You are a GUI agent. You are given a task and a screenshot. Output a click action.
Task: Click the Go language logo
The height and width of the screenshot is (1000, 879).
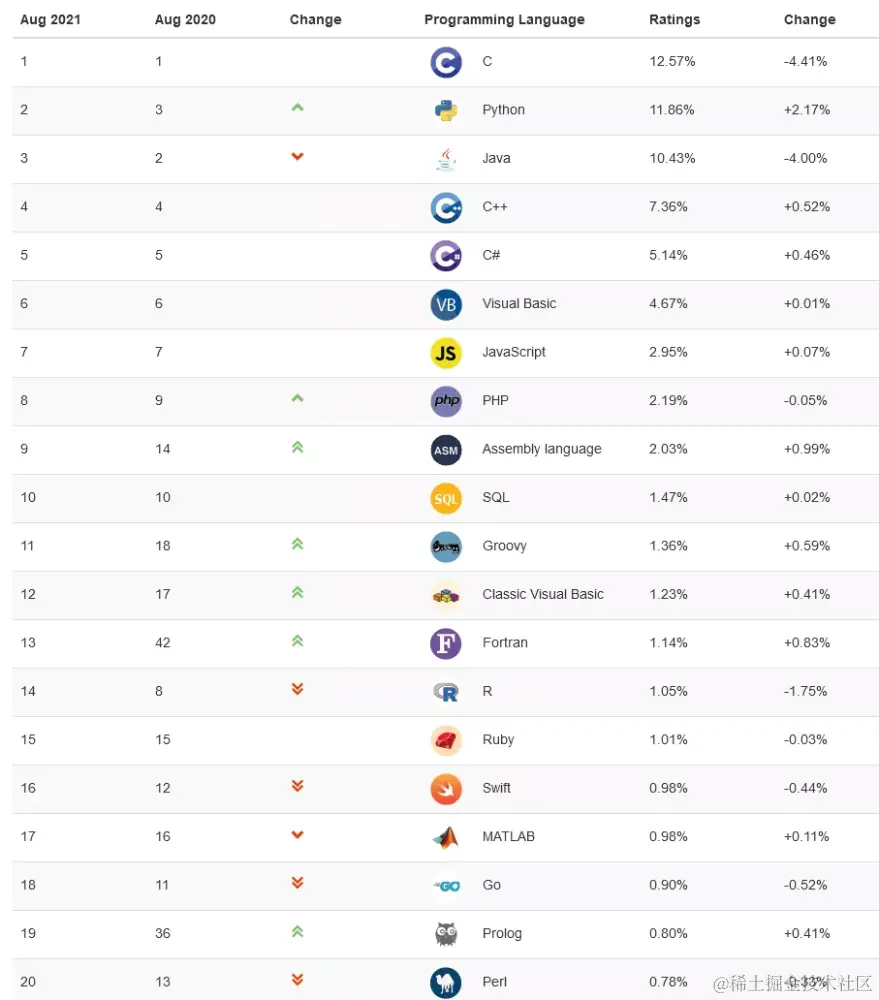tap(446, 886)
